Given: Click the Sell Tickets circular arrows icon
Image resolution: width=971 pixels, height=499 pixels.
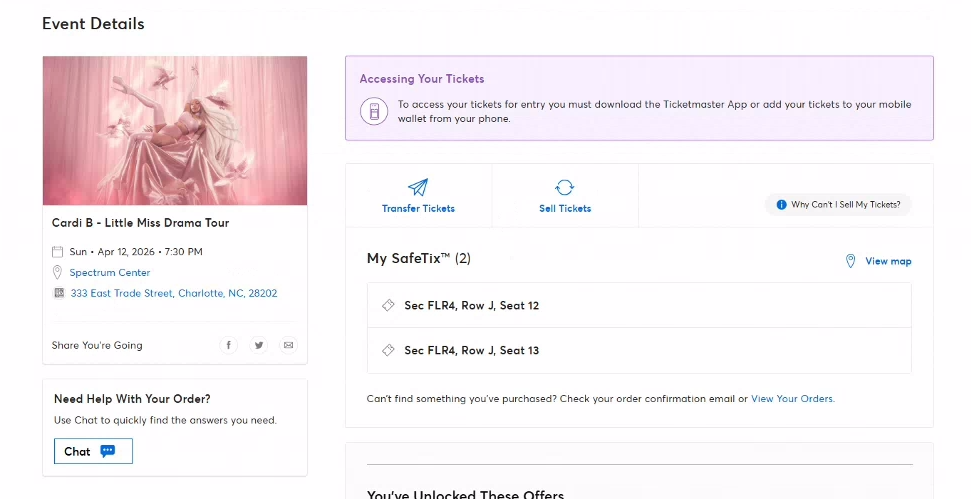Looking at the screenshot, I should pyautogui.click(x=565, y=187).
